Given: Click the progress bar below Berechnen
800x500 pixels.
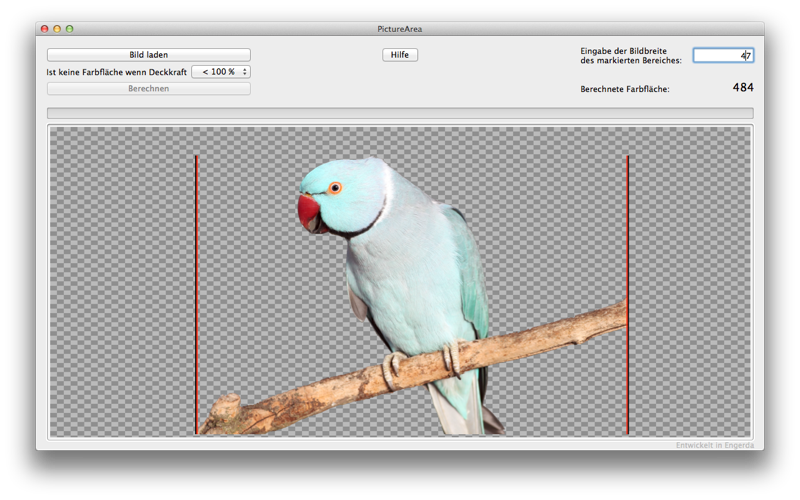Looking at the screenshot, I should 400,113.
